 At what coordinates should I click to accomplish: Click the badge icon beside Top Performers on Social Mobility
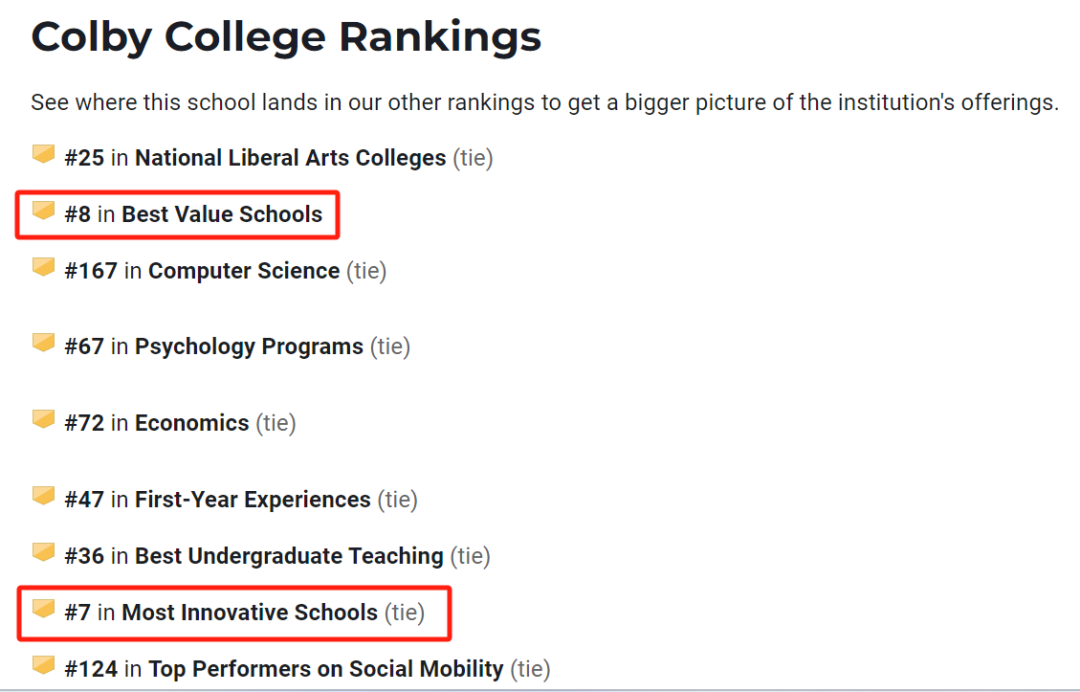[x=43, y=665]
